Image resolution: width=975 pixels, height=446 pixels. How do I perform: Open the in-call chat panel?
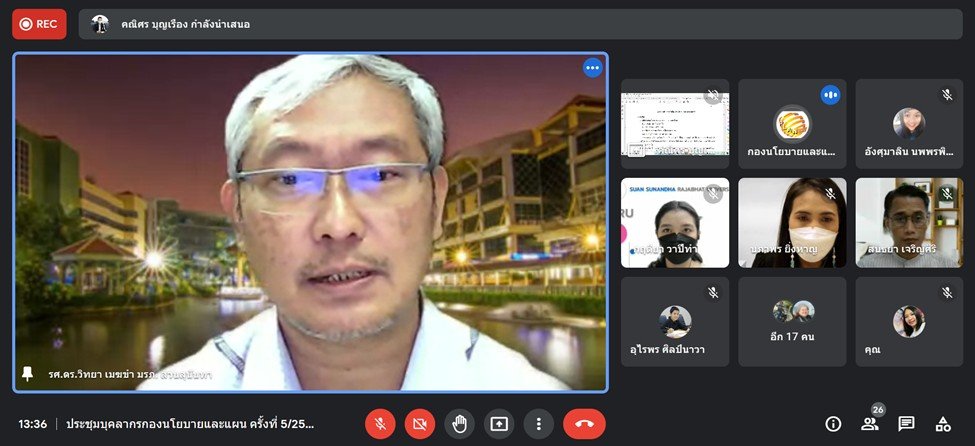[x=906, y=424]
